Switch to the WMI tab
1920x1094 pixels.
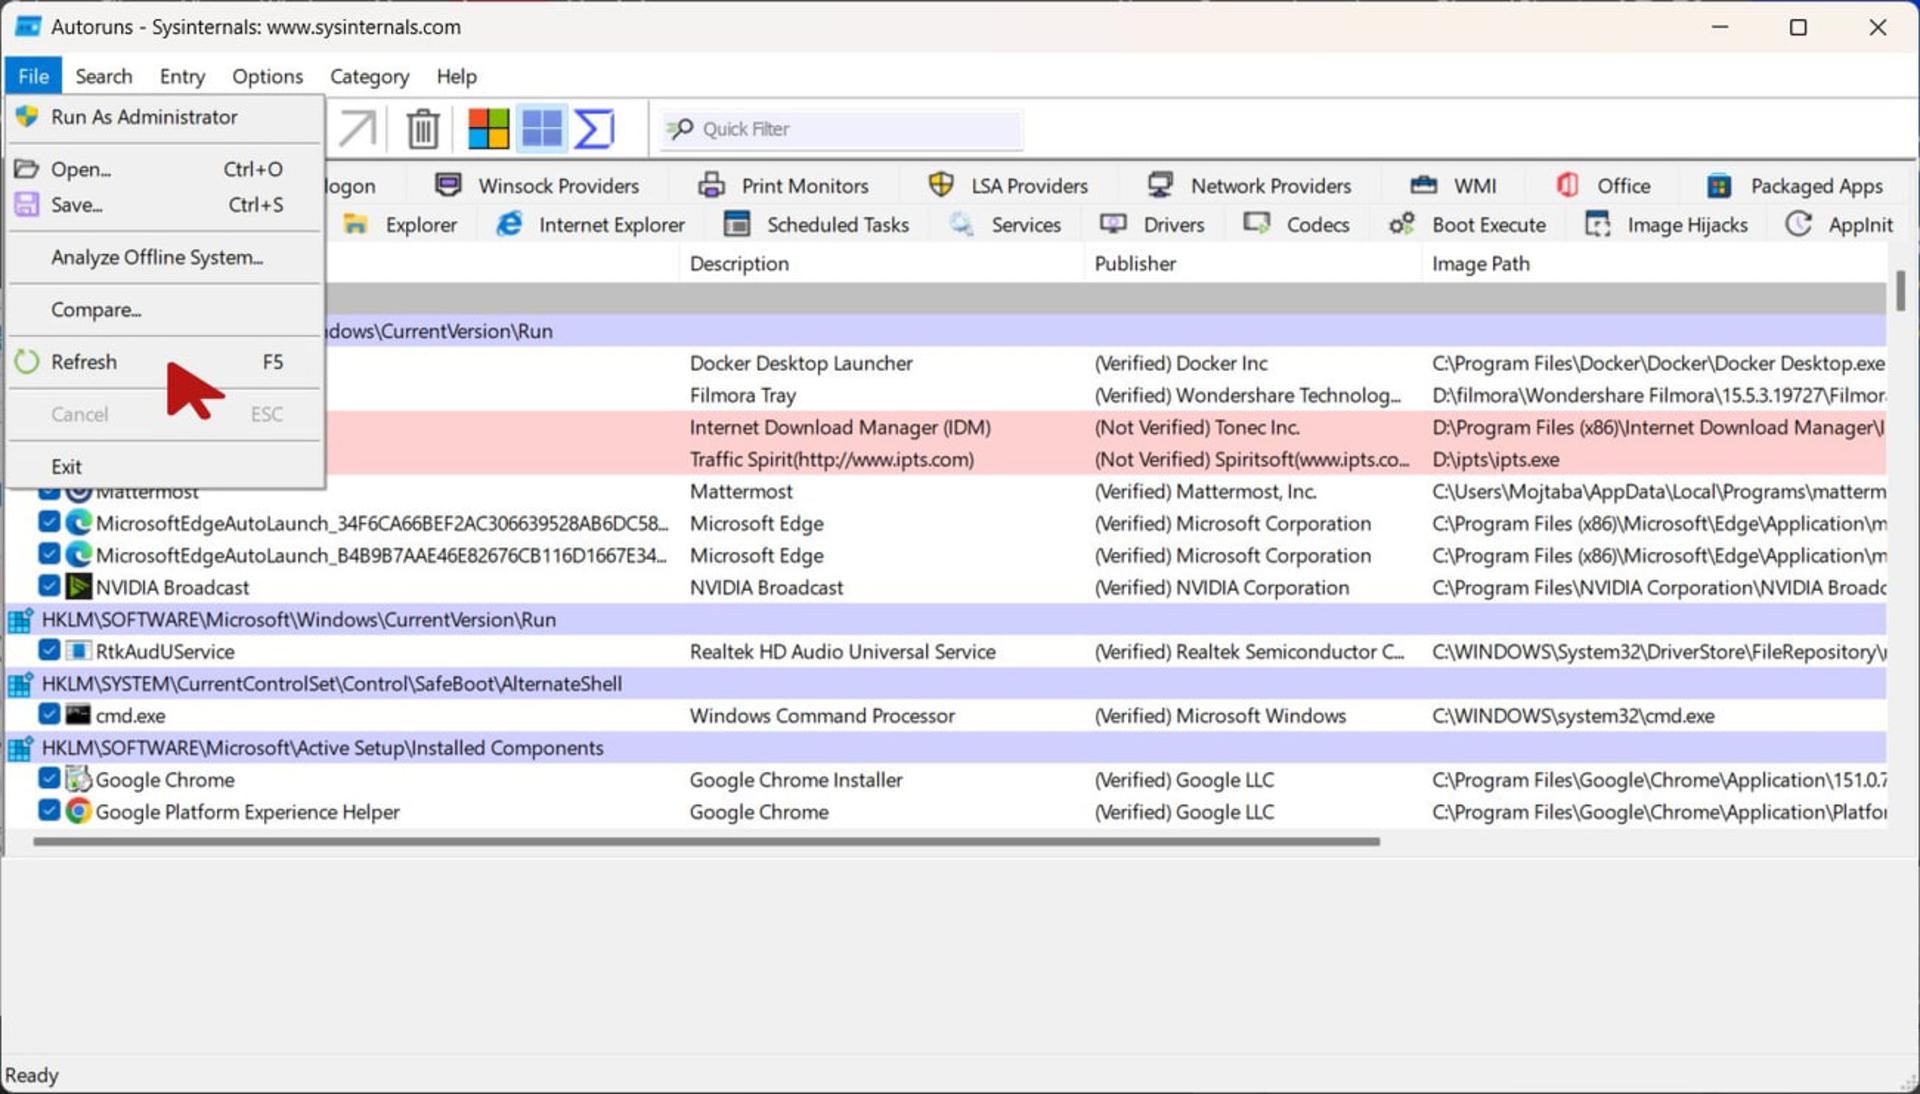click(x=1454, y=186)
